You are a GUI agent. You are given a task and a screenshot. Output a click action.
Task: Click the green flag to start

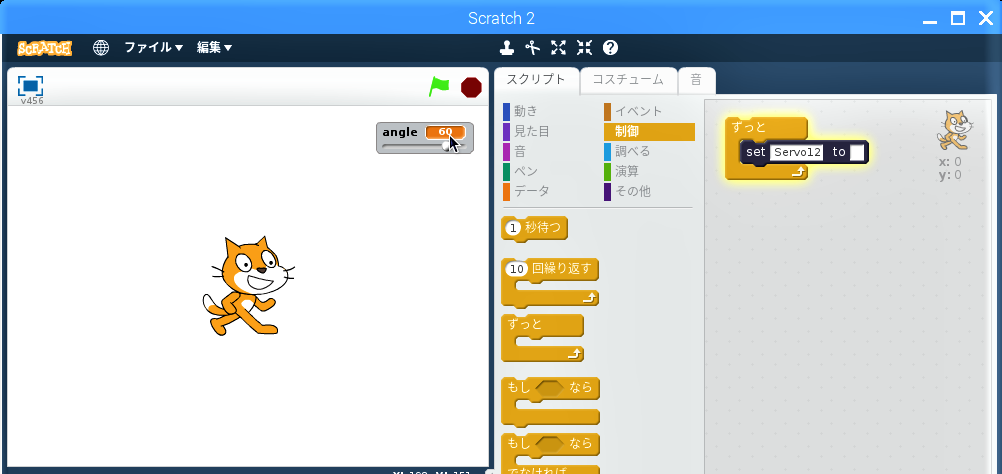coord(439,86)
